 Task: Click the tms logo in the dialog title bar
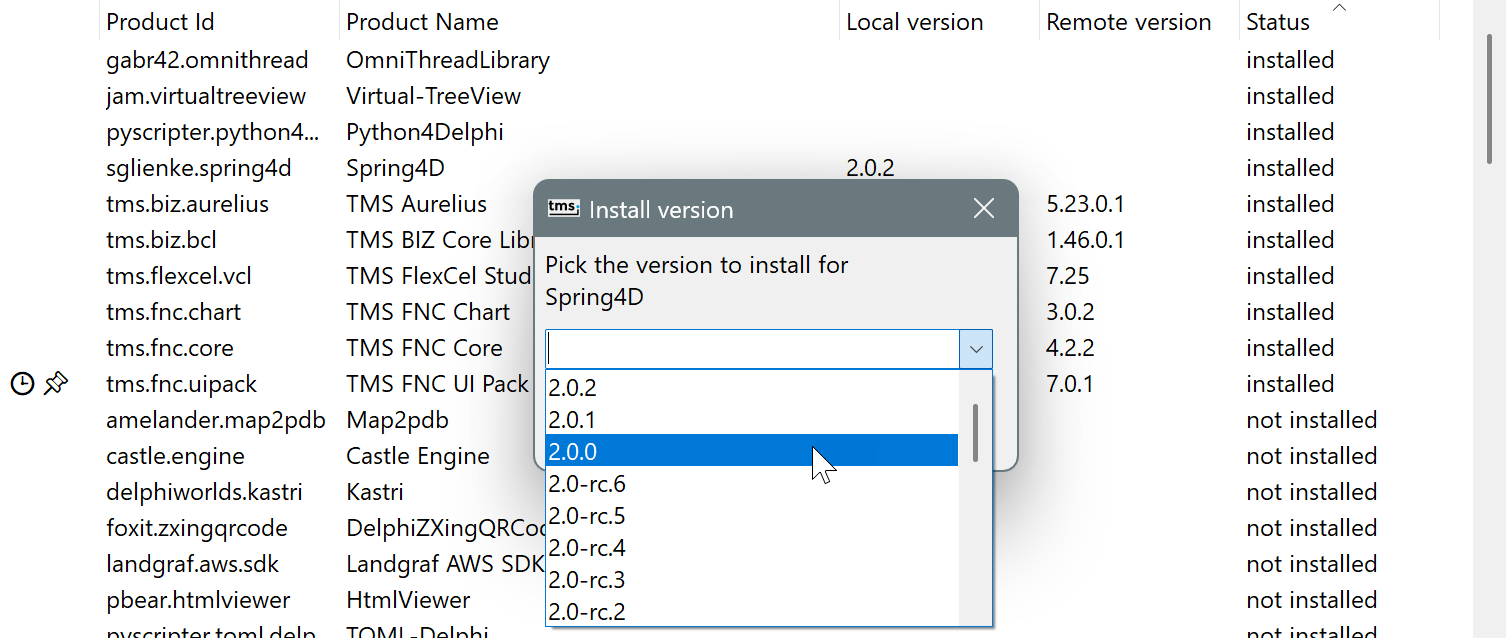tap(562, 208)
